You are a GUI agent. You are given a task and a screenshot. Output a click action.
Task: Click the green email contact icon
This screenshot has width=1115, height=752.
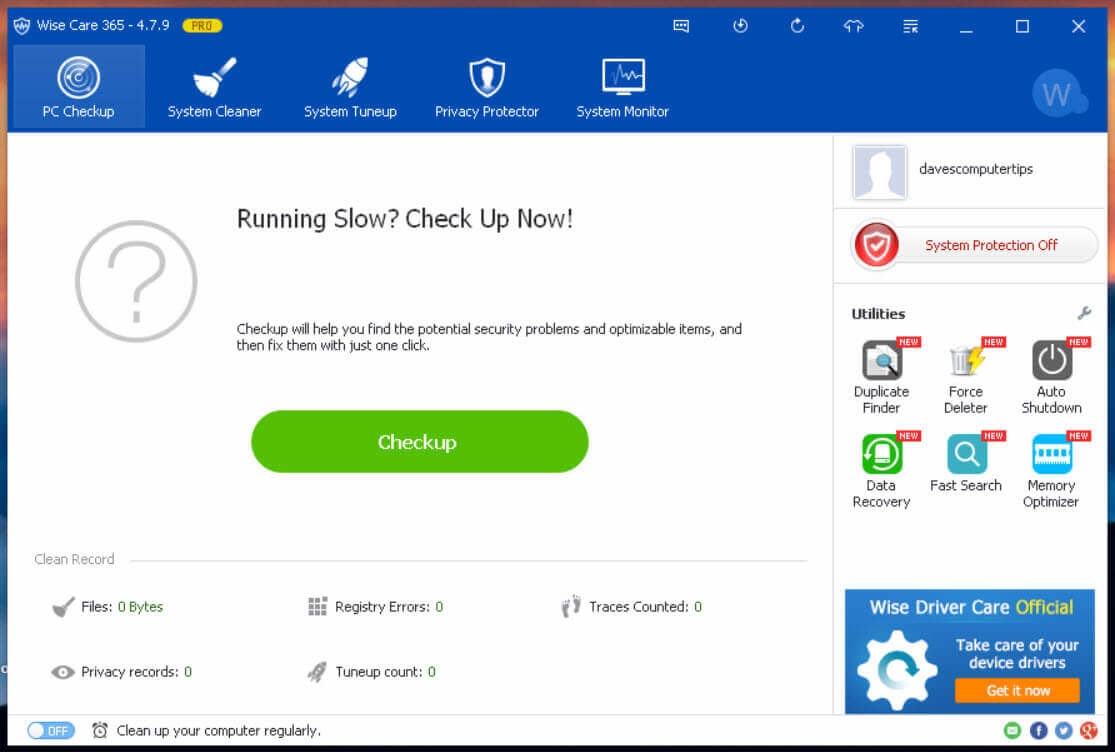click(x=1012, y=730)
